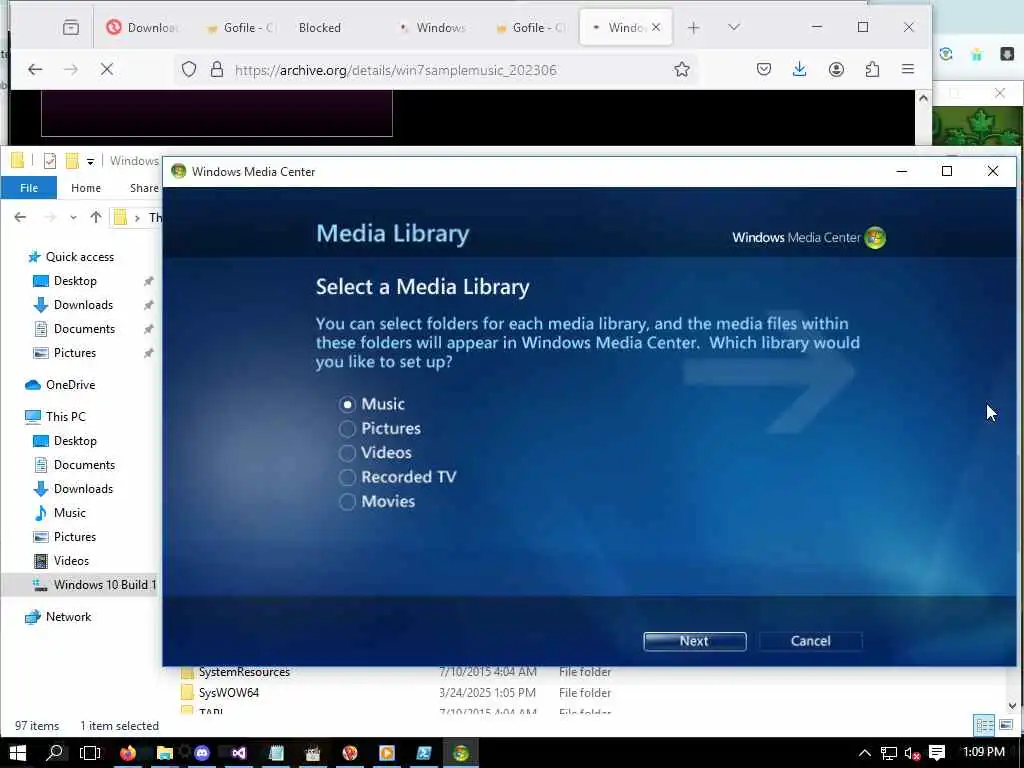
Task: Open Music under This PC
Action: [69, 513]
